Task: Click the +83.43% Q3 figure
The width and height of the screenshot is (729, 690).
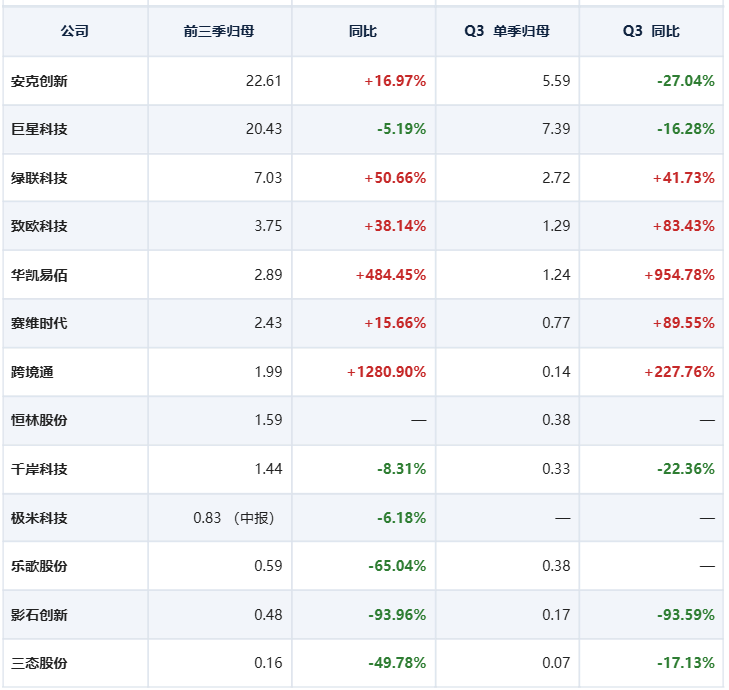Action: pos(684,226)
